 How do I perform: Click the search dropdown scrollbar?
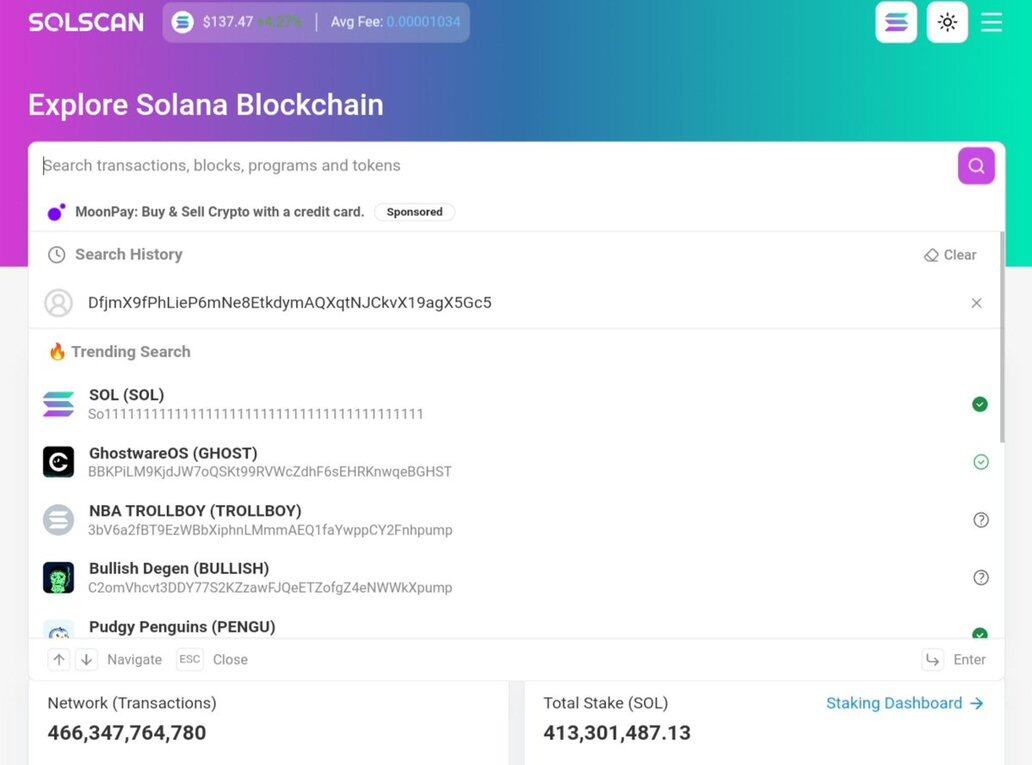1002,335
